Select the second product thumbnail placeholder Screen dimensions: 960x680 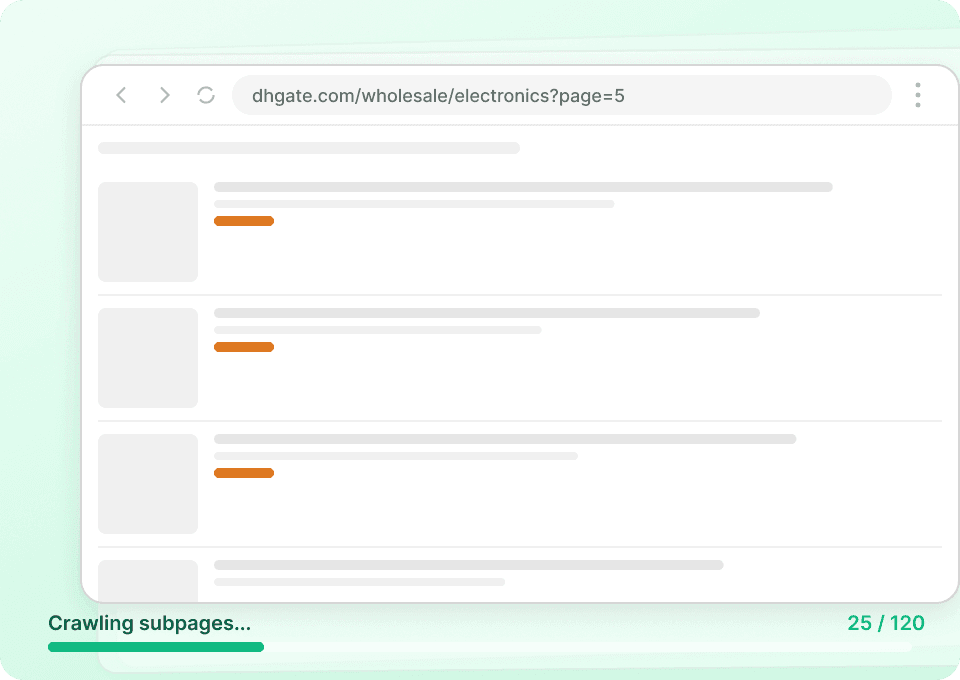(148, 357)
